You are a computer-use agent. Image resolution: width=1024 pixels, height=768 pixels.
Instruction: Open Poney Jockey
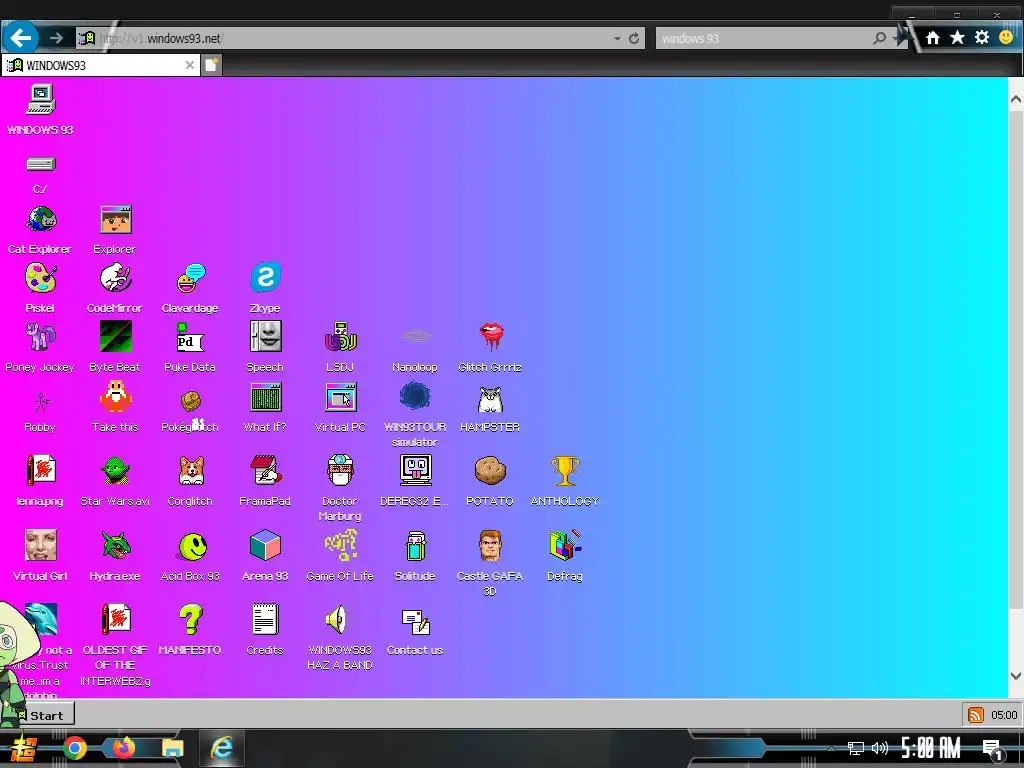coord(40,337)
